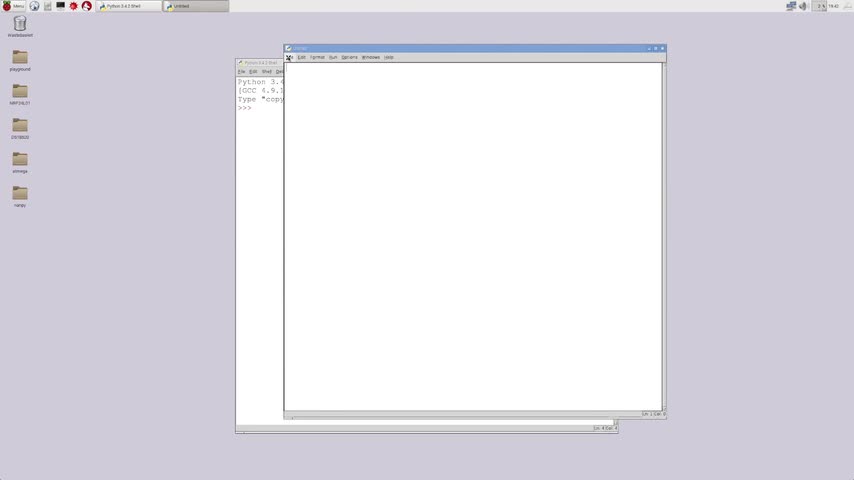Viewport: 854px width, 480px height.
Task: Open Shell menu in Python Shell window
Action: coord(266,71)
